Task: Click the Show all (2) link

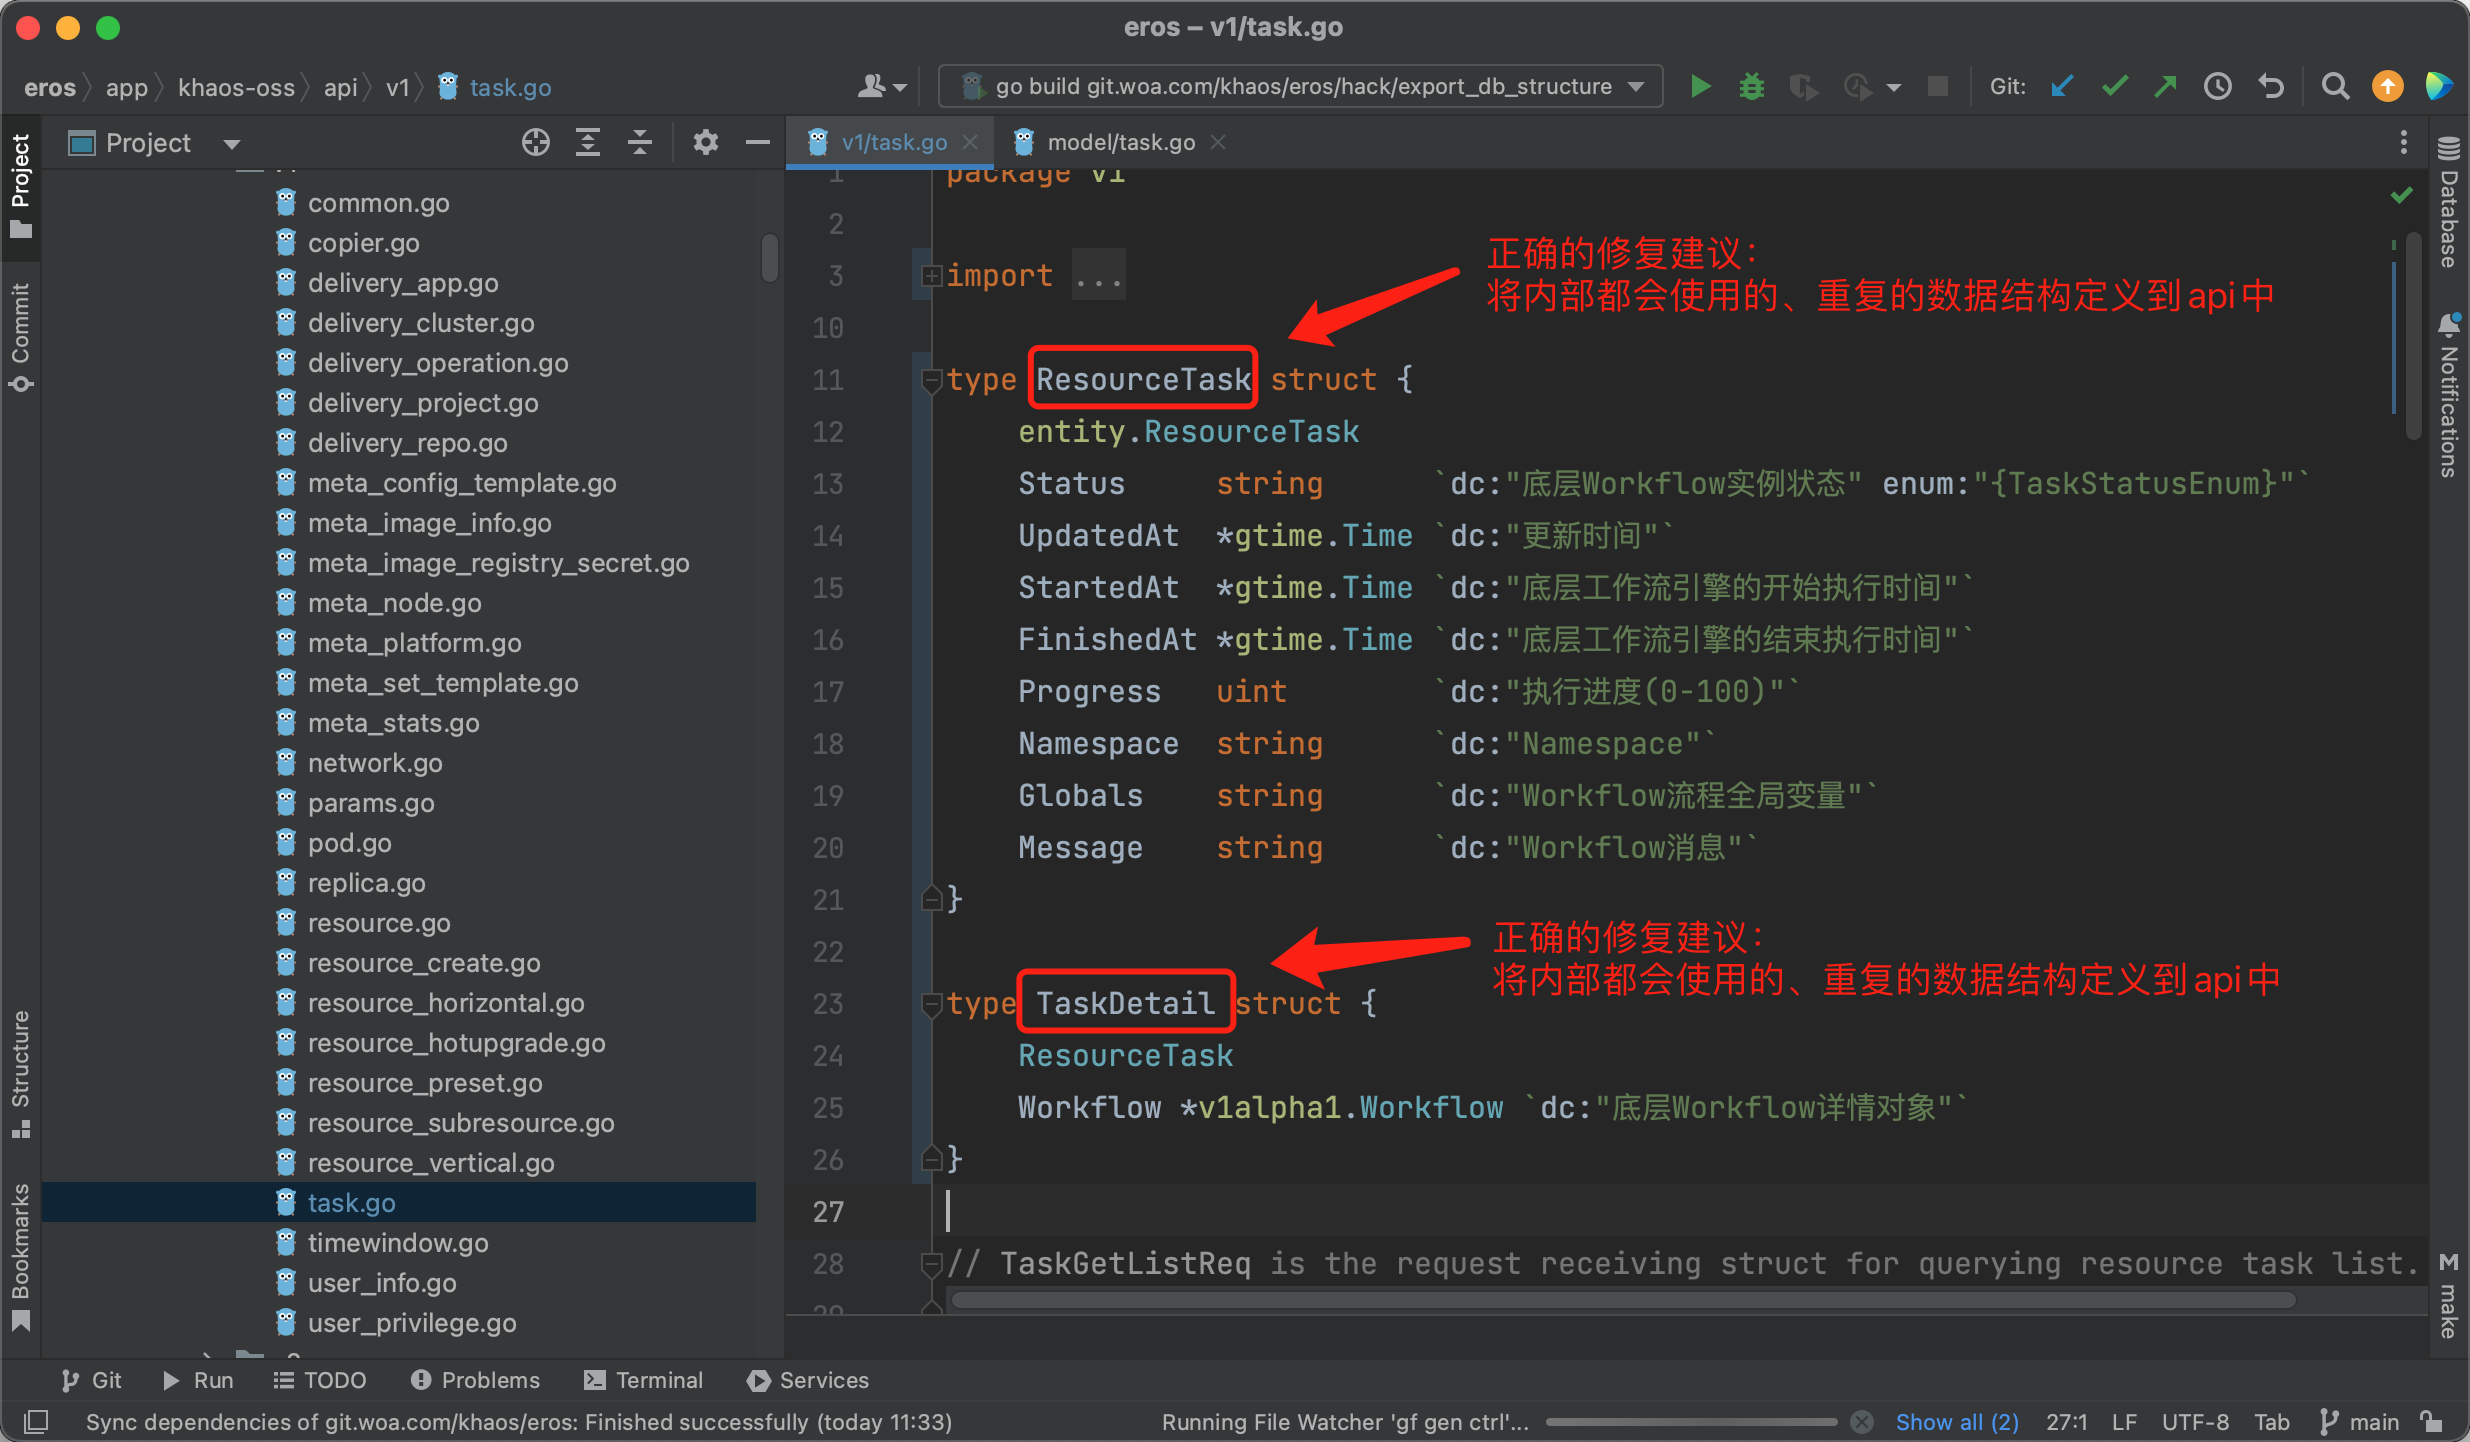Action: (1957, 1422)
